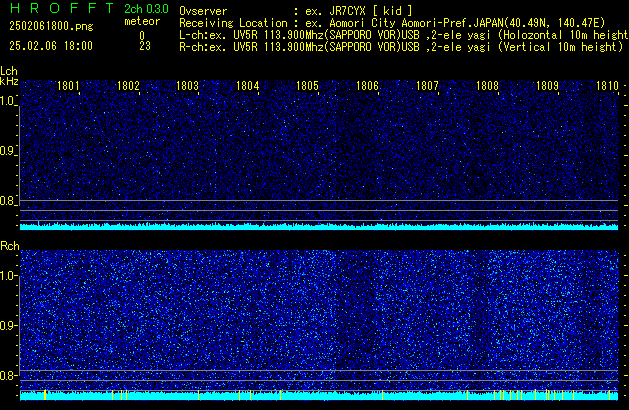Select time label '1807' on the time axis
The width and height of the screenshot is (629, 410).
pos(427,86)
